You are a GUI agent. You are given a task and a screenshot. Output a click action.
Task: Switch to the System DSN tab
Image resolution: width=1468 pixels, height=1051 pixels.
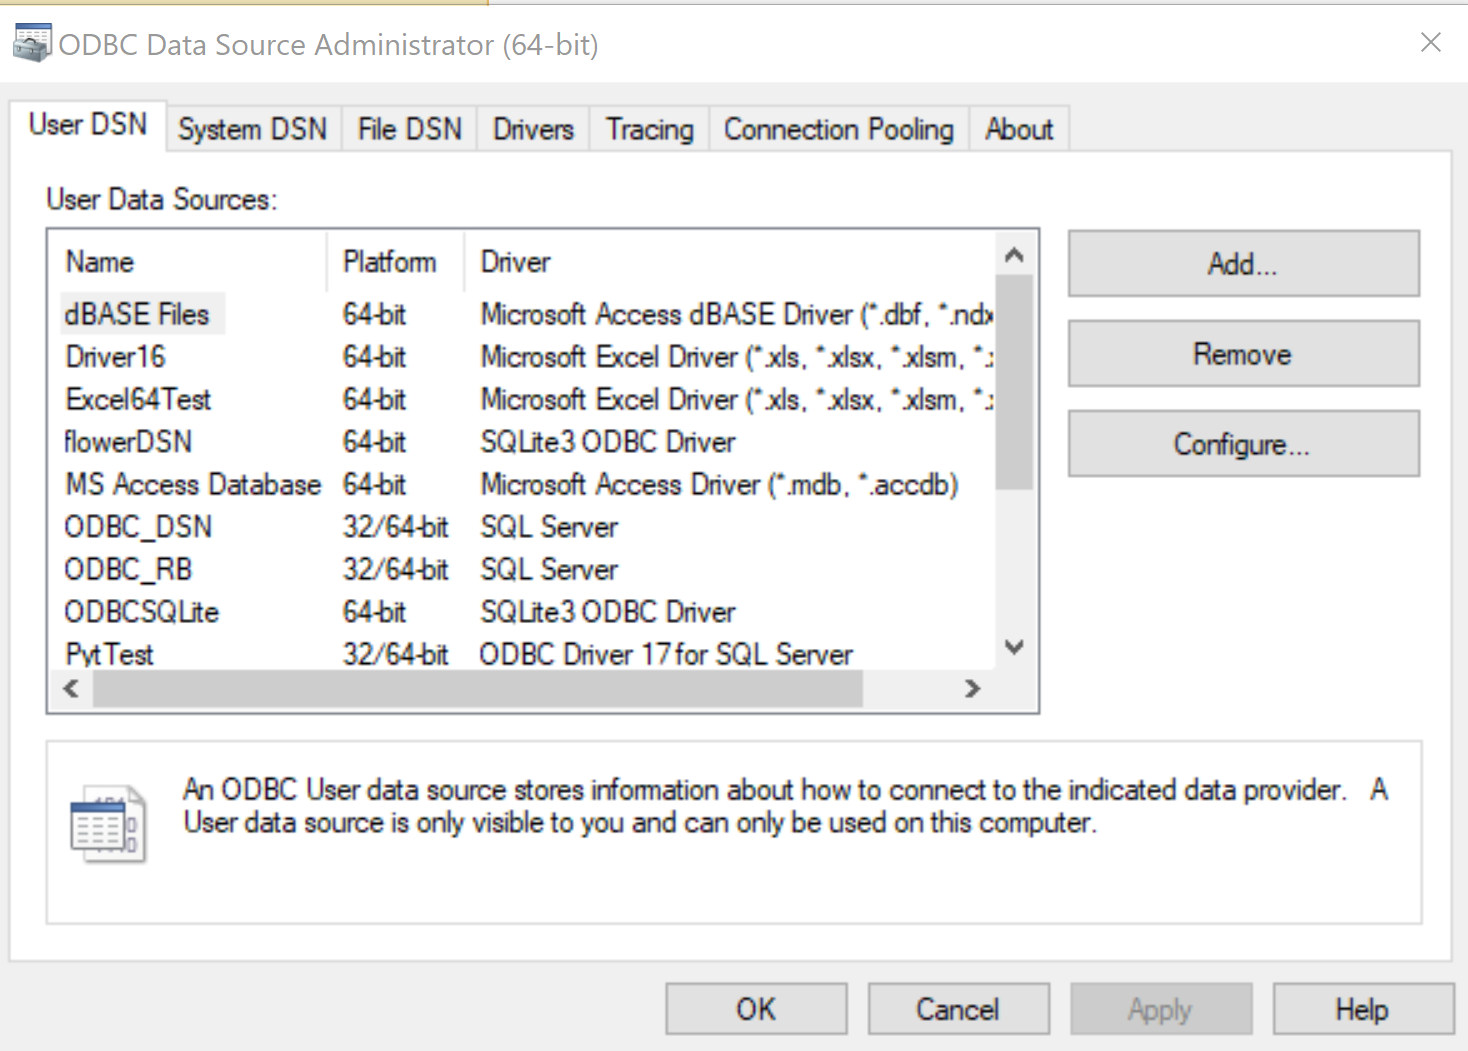(252, 129)
